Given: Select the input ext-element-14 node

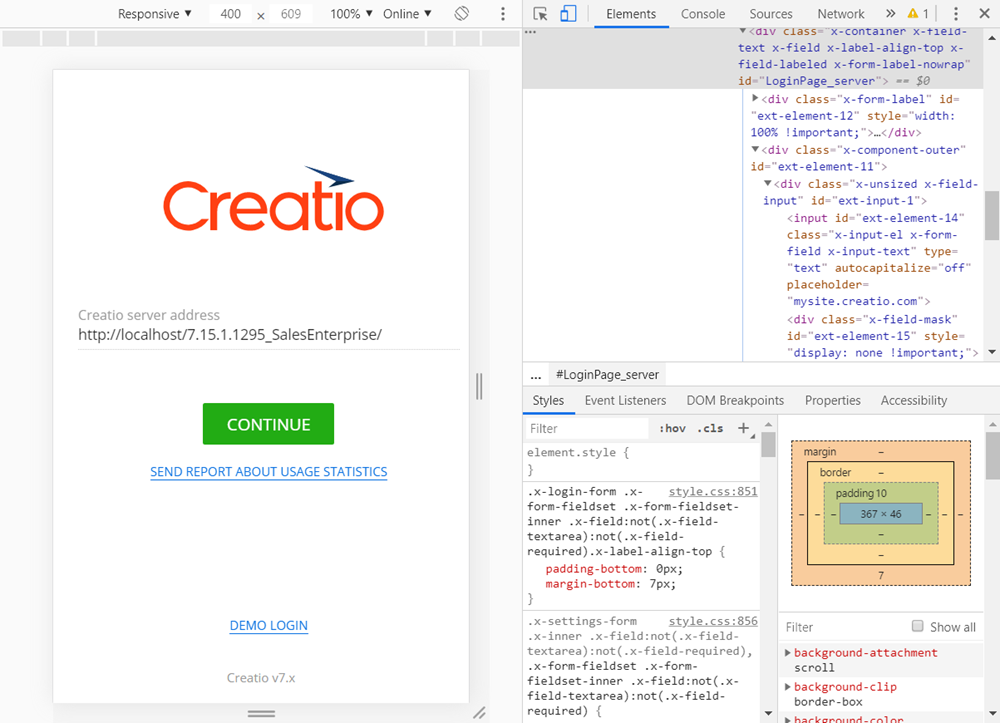Looking at the screenshot, I should click(879, 259).
